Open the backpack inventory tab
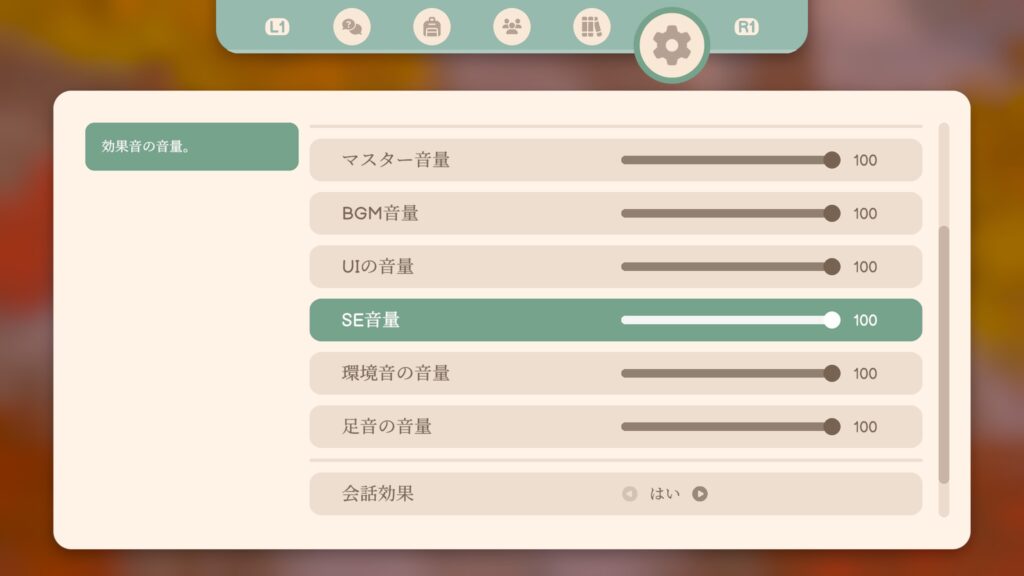Screen dimensions: 1024x576 [x=432, y=27]
